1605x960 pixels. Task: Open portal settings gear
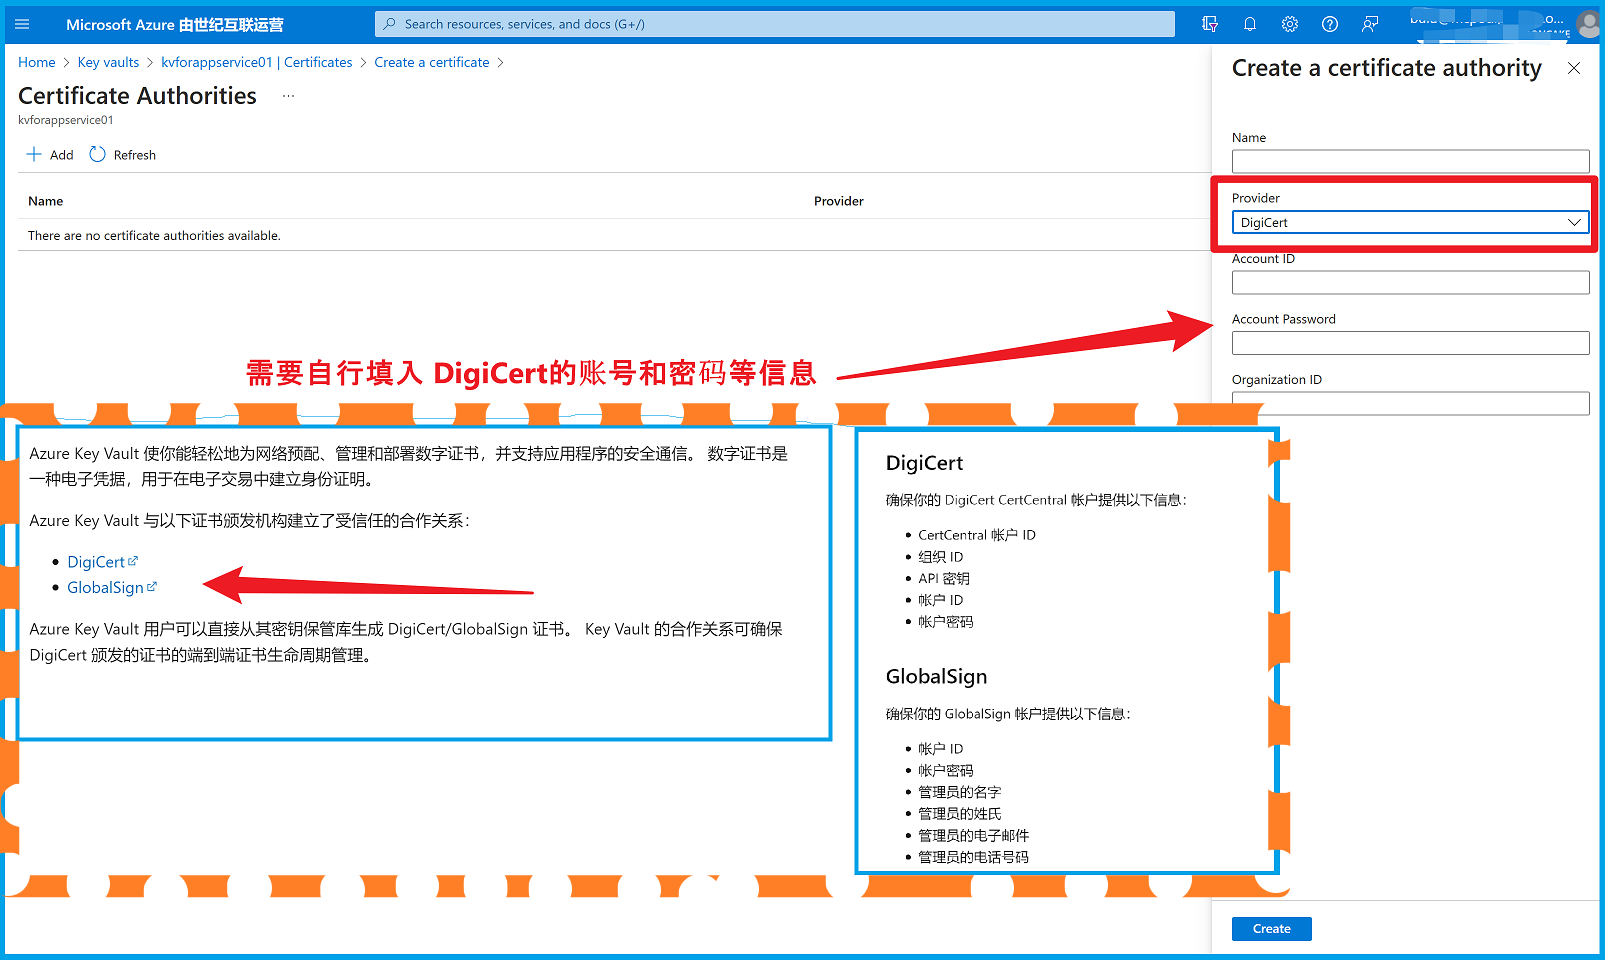click(x=1290, y=24)
